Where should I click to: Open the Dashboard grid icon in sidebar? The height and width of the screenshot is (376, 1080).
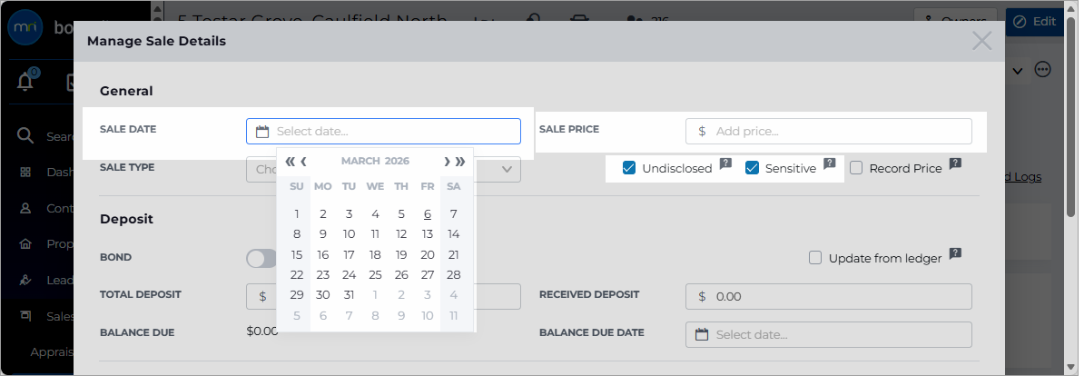click(x=25, y=172)
